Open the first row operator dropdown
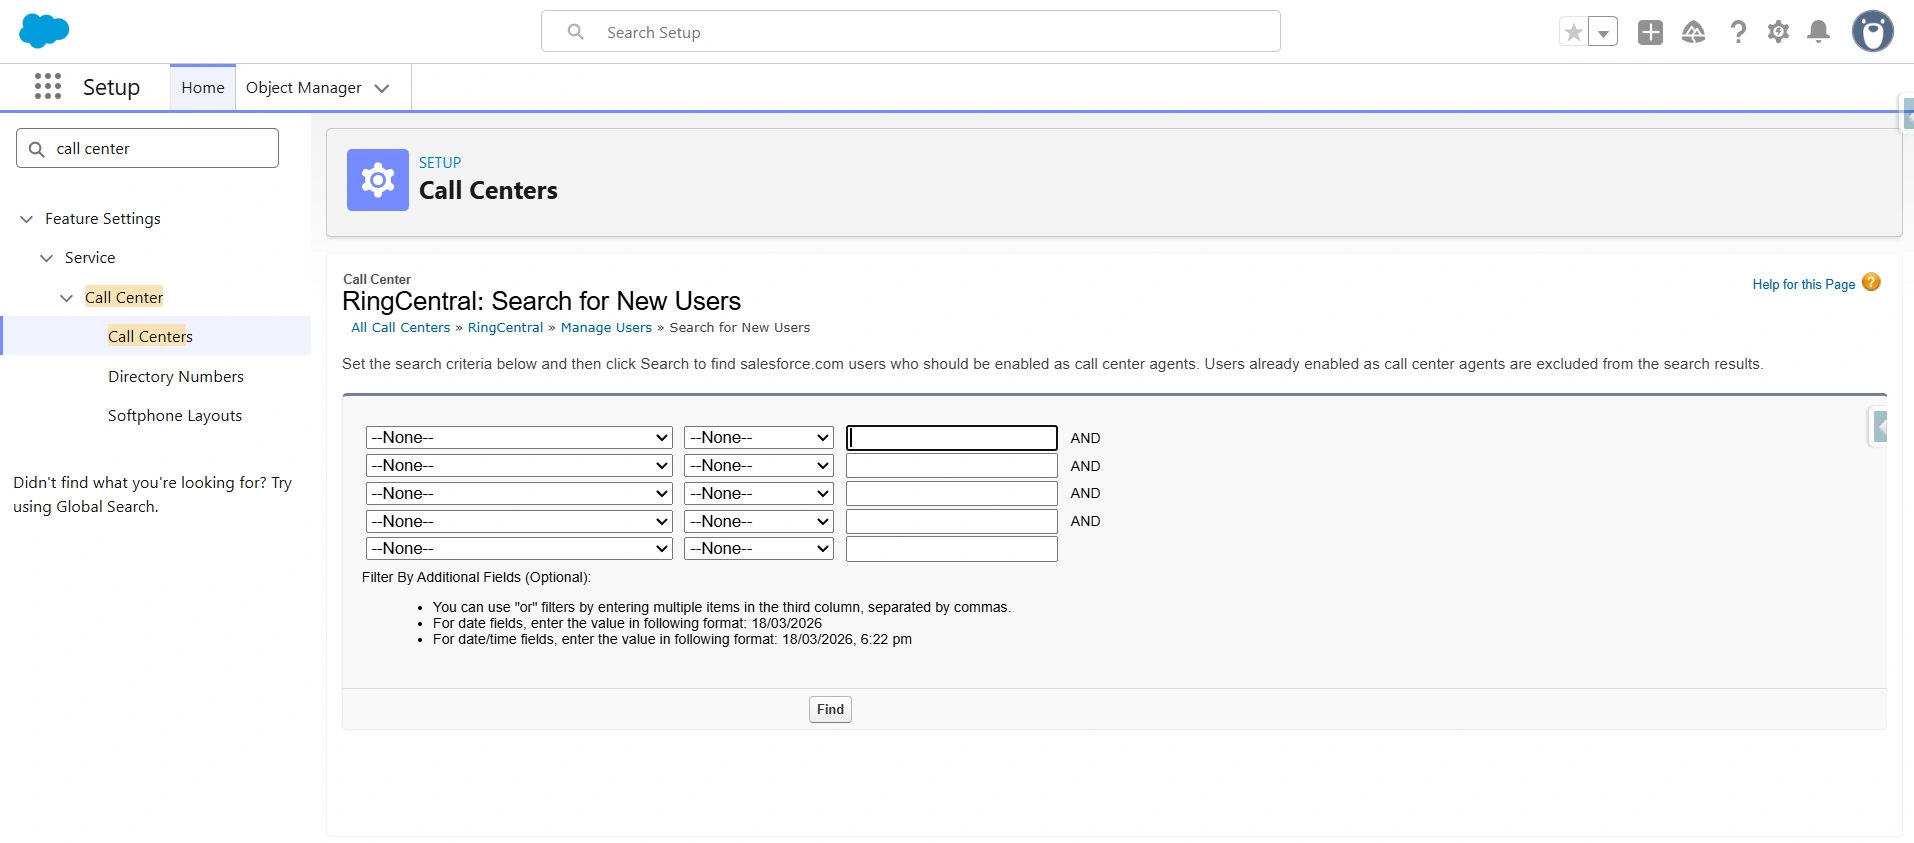 point(758,438)
